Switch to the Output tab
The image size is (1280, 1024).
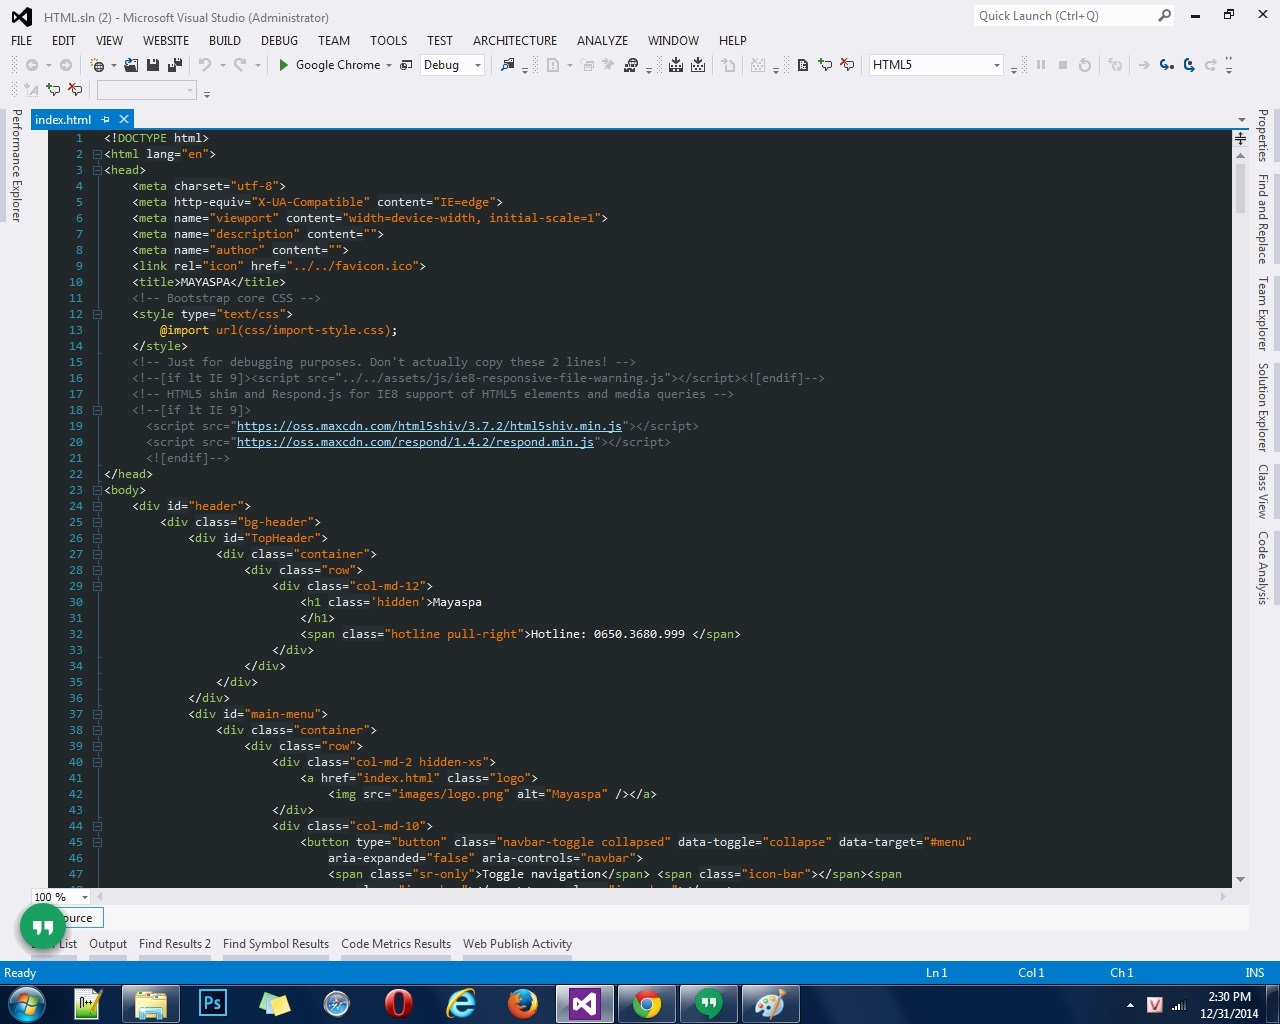pyautogui.click(x=108, y=944)
